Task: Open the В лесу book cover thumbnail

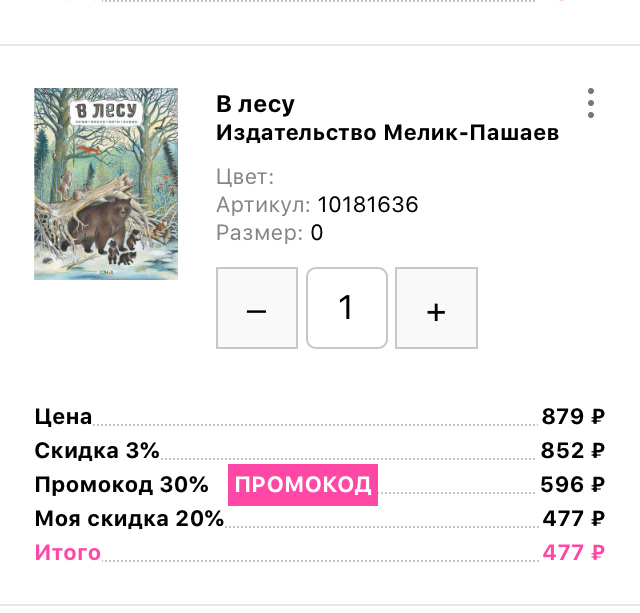Action: pyautogui.click(x=106, y=184)
